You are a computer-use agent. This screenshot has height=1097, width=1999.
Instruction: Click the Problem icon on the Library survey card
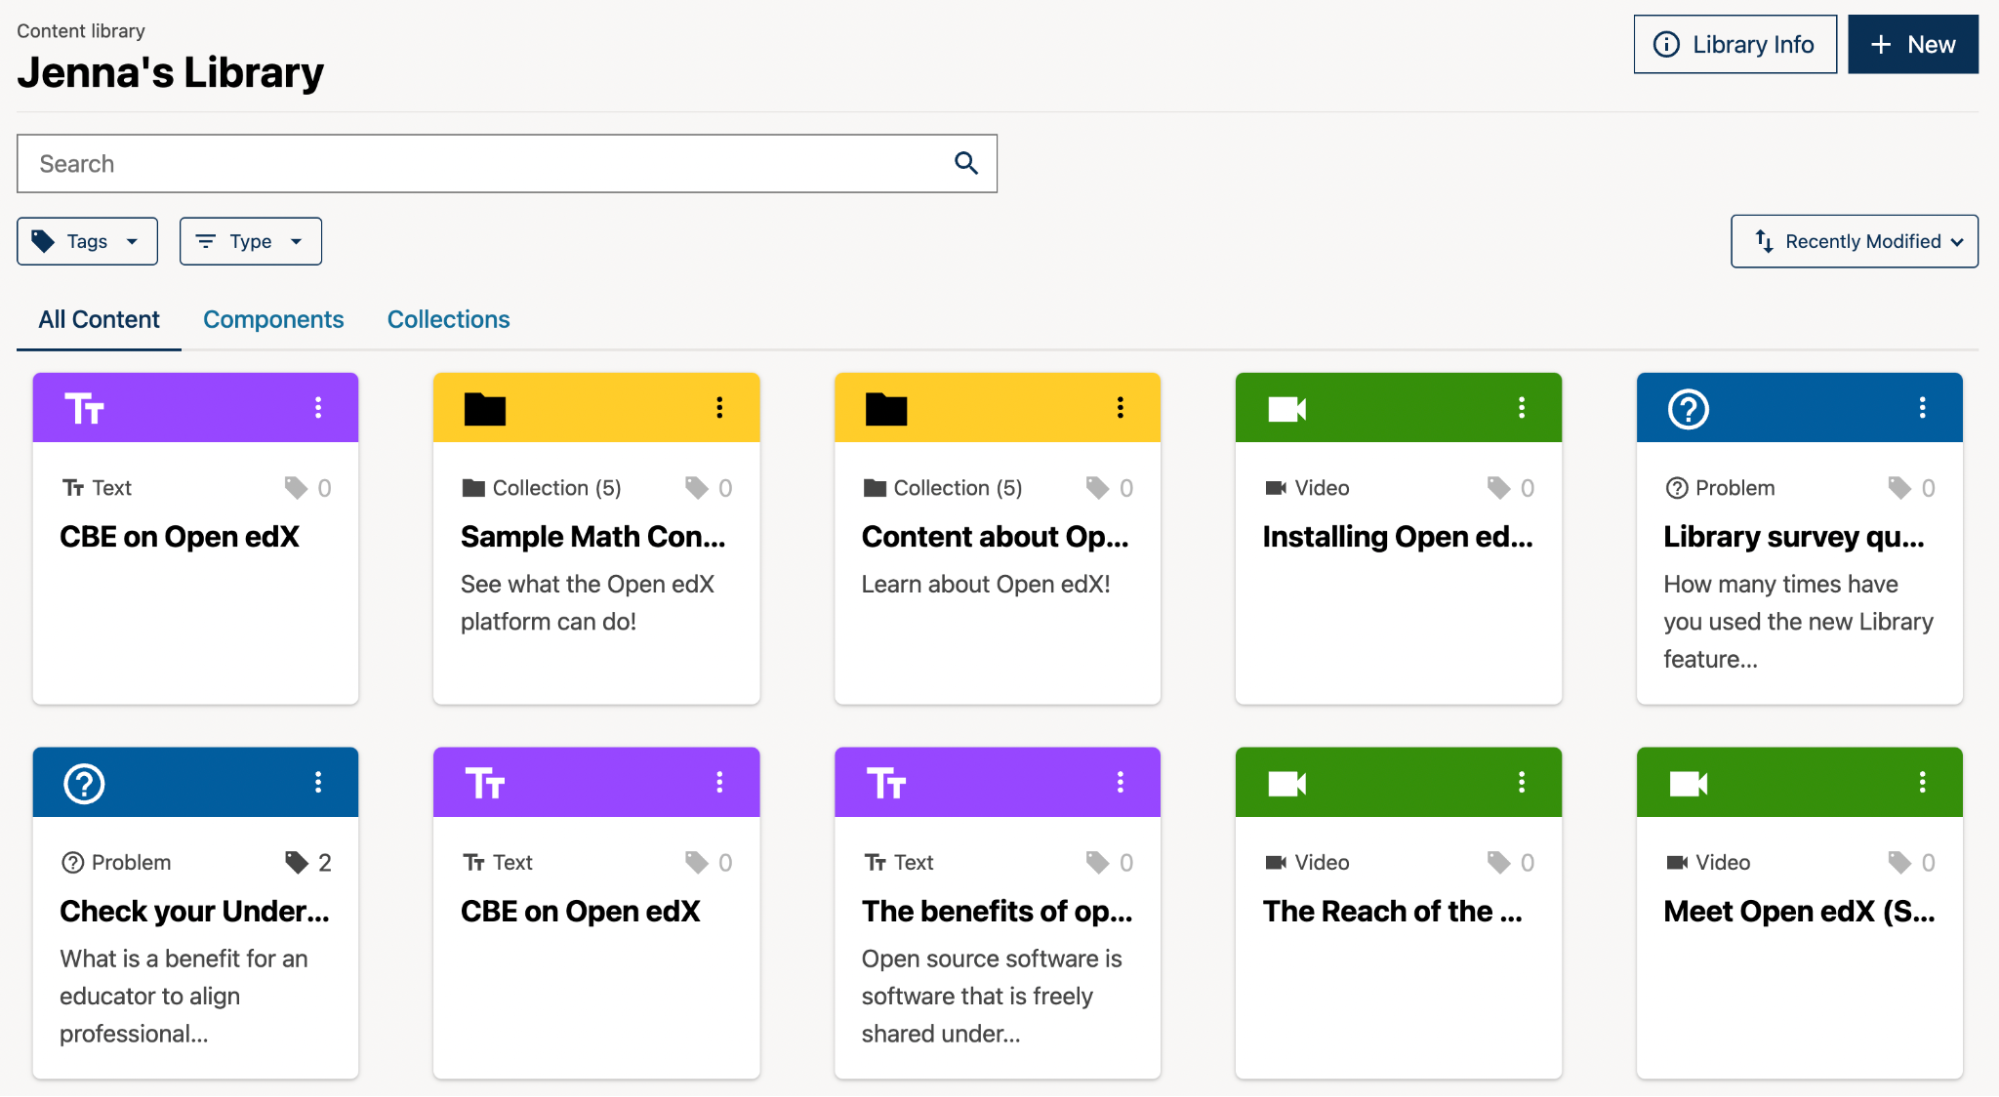tap(1676, 487)
